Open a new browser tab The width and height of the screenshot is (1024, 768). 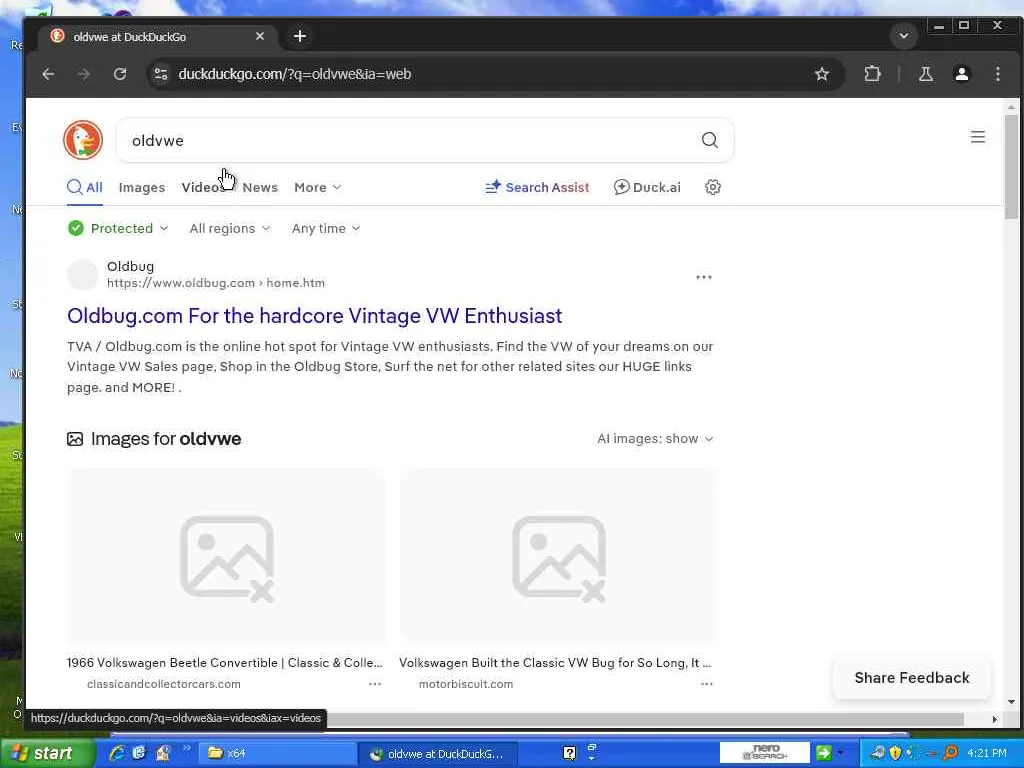tap(300, 37)
